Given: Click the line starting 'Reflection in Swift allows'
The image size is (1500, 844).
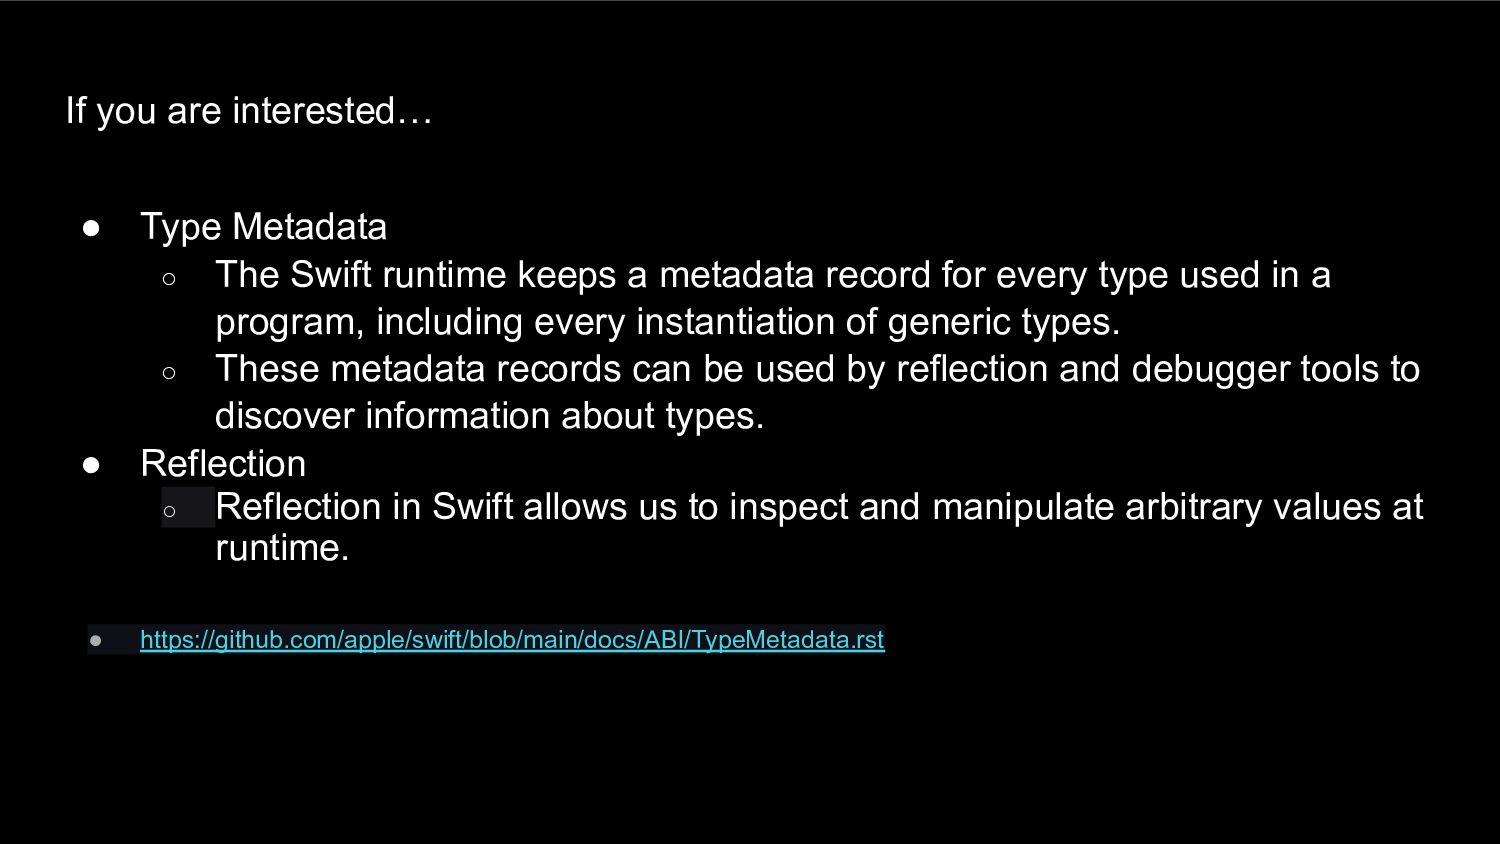Looking at the screenshot, I should pos(819,507).
